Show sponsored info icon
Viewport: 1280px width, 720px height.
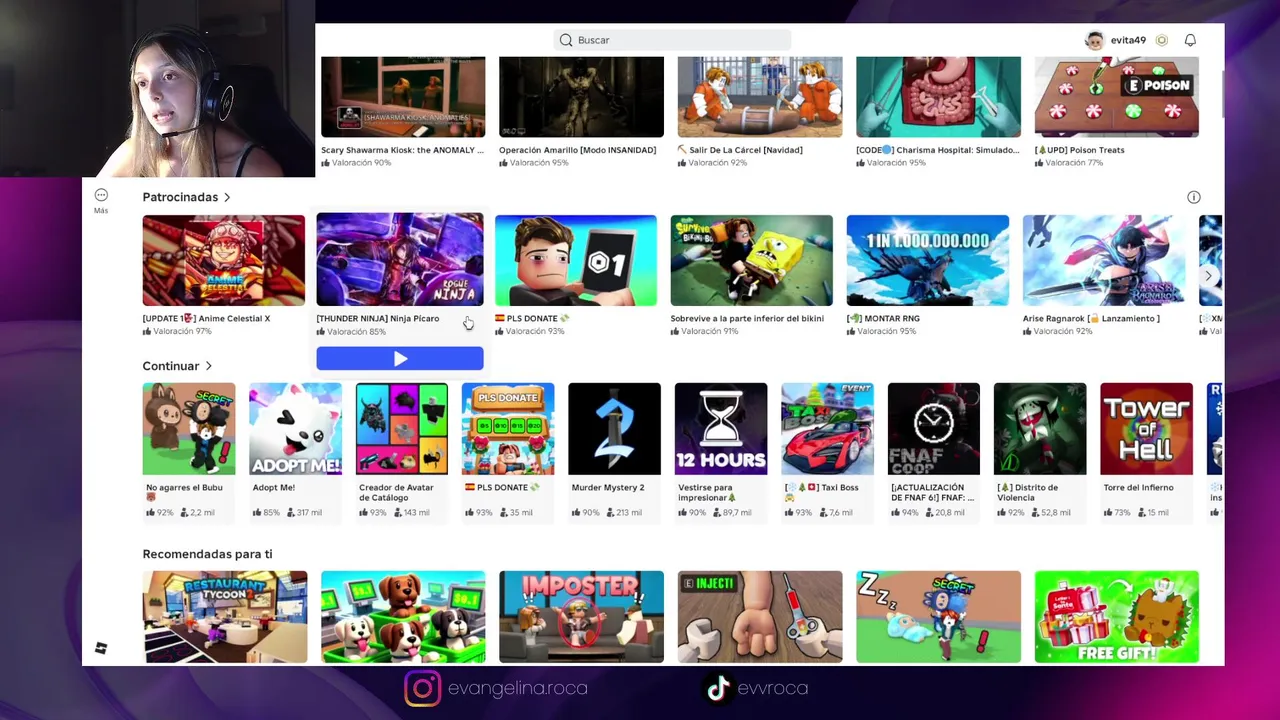click(x=1193, y=197)
